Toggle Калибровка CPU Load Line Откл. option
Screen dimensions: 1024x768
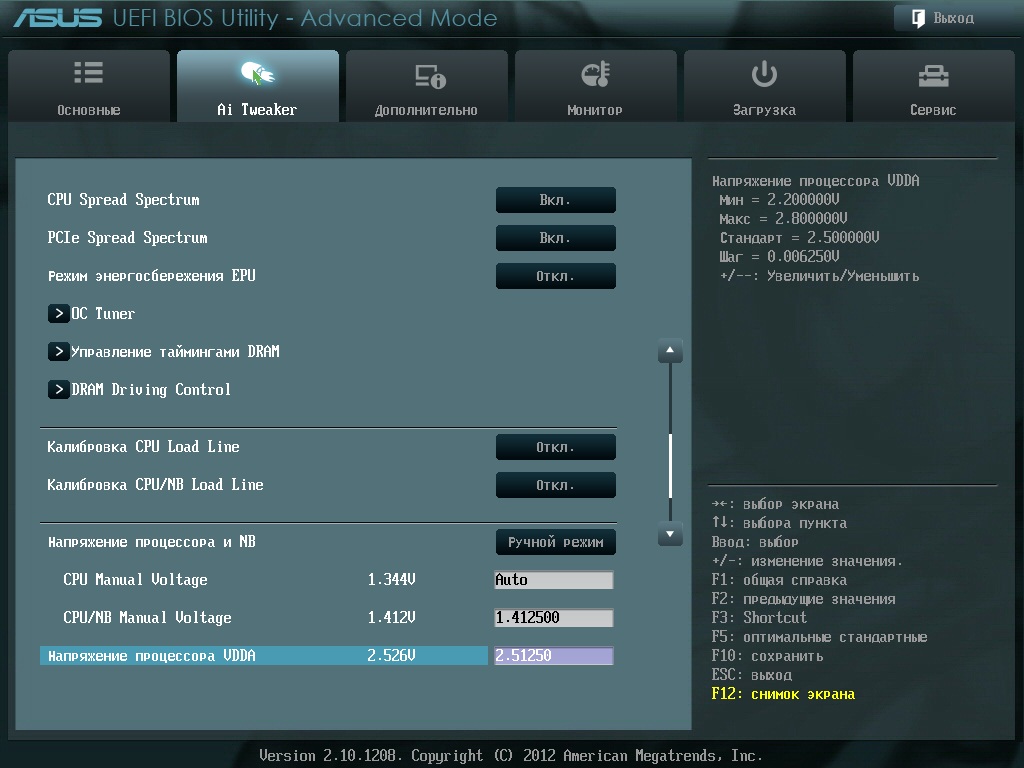click(x=556, y=447)
